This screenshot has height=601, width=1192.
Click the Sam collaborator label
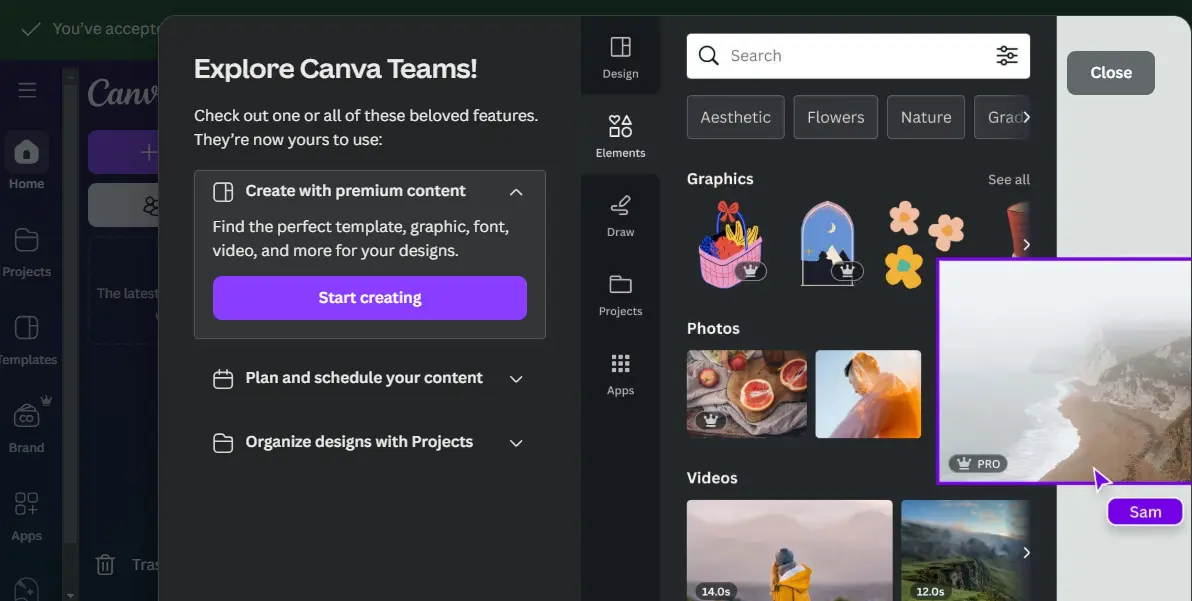click(x=1145, y=512)
